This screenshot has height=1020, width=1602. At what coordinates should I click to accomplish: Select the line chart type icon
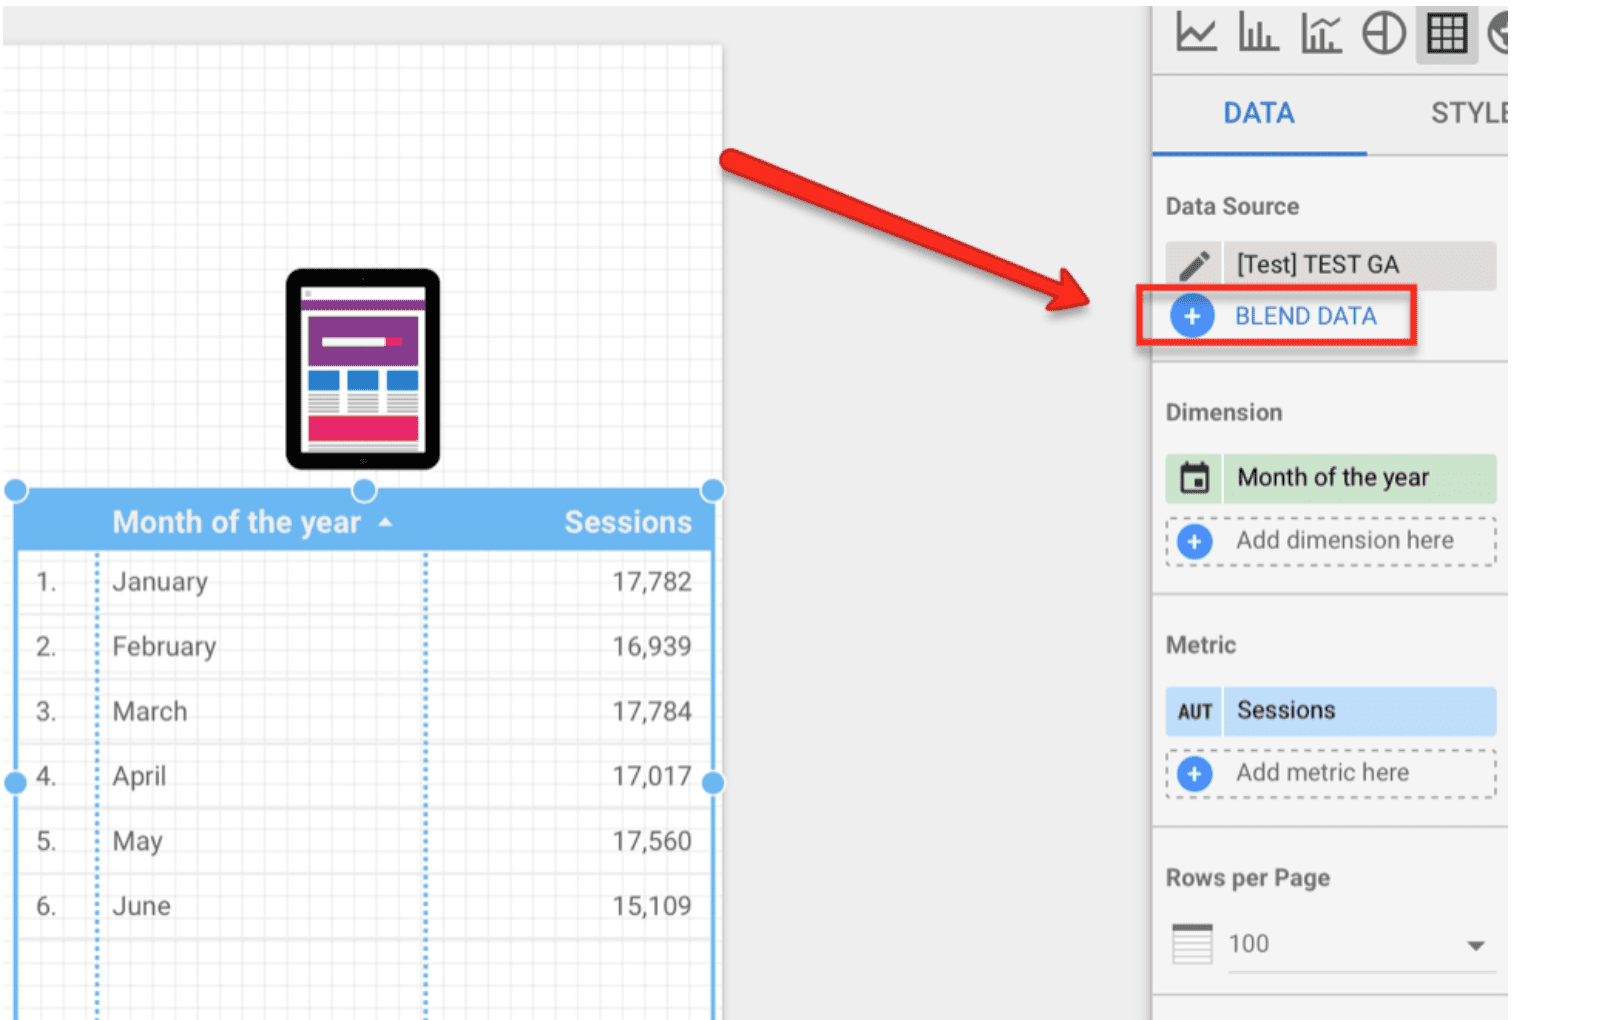point(1195,33)
